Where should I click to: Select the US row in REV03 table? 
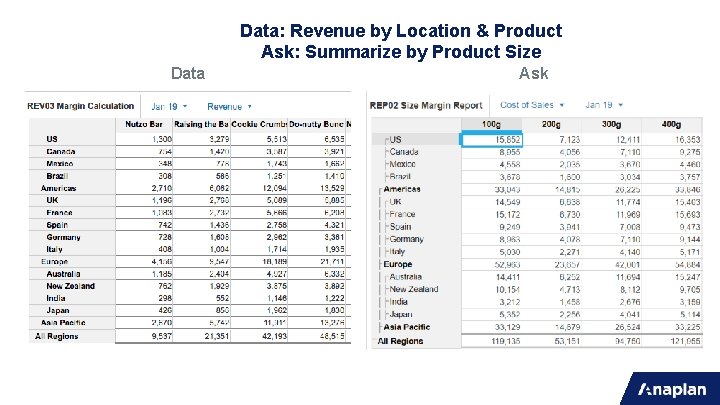[x=52, y=139]
